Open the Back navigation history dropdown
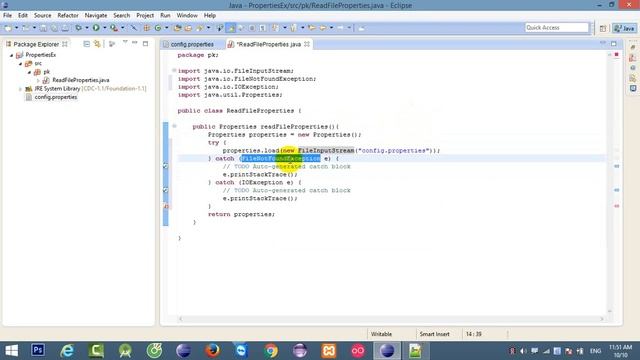640x360 pixels. pyautogui.click(x=331, y=28)
